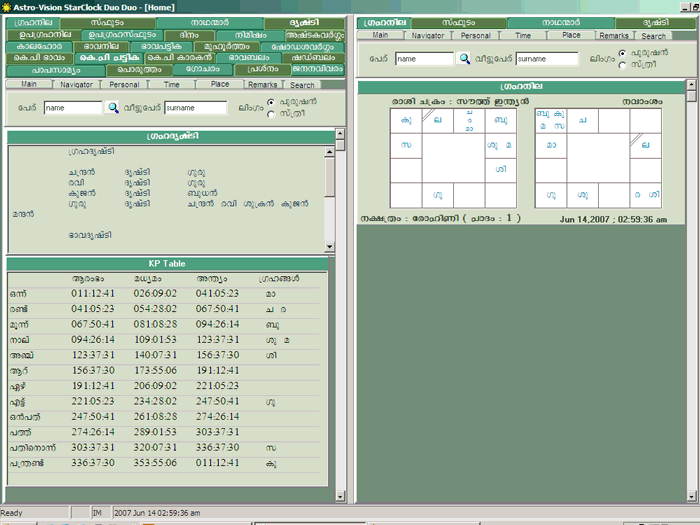Click the Astro-Vision sun icon in title bar
Image resolution: width=700 pixels, height=525 pixels.
click(6, 7)
